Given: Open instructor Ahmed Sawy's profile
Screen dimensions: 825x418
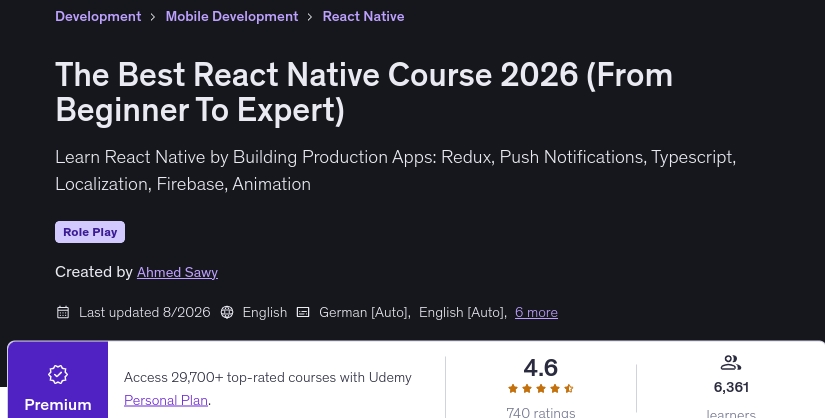Looking at the screenshot, I should [x=177, y=272].
